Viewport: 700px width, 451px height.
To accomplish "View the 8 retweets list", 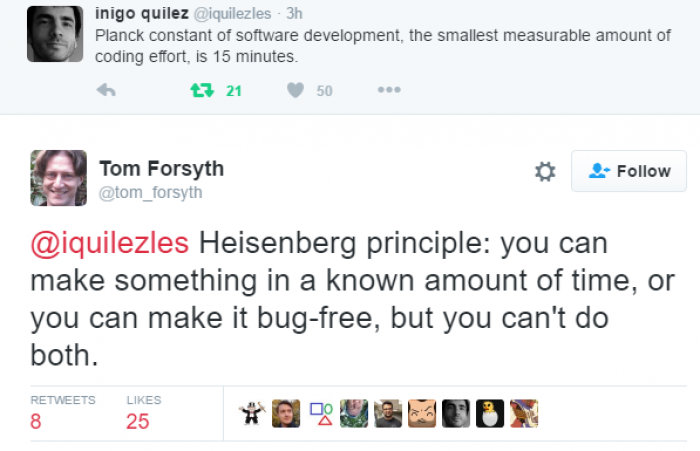I will point(62,413).
